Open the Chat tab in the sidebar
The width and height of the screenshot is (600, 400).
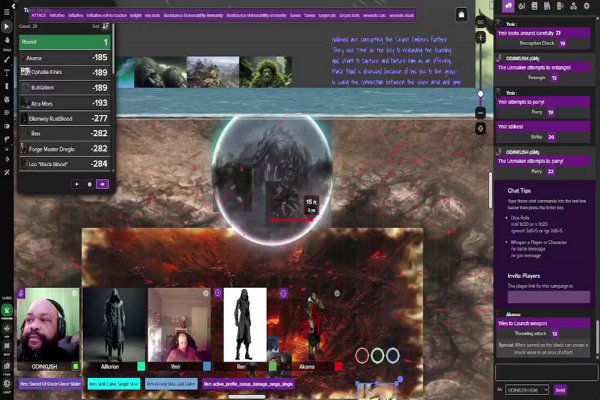click(508, 6)
